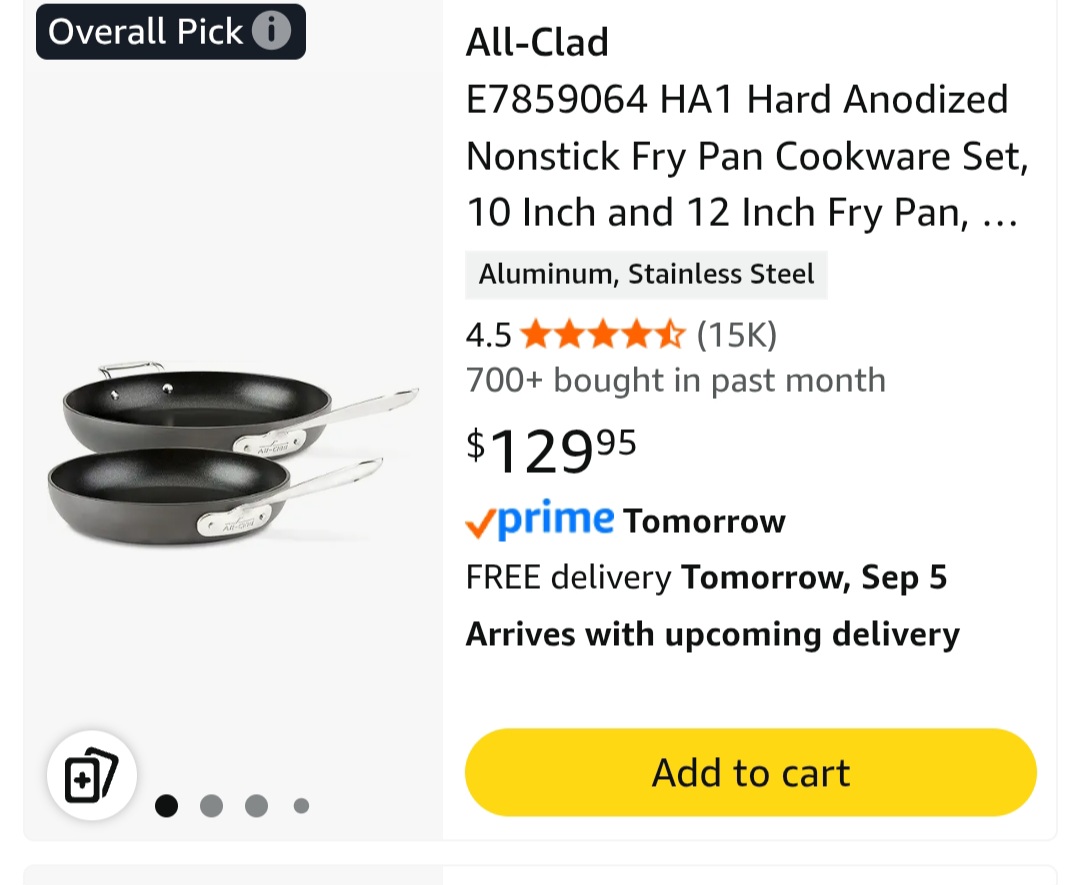Open the 15K reviews count
Image resolution: width=1080 pixels, height=885 pixels.
[x=736, y=335]
